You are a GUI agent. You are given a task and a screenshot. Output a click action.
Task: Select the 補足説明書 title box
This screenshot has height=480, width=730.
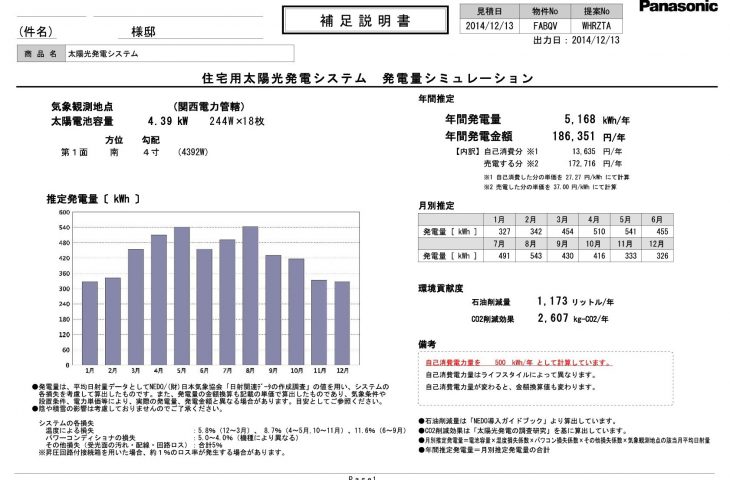tap(365, 20)
